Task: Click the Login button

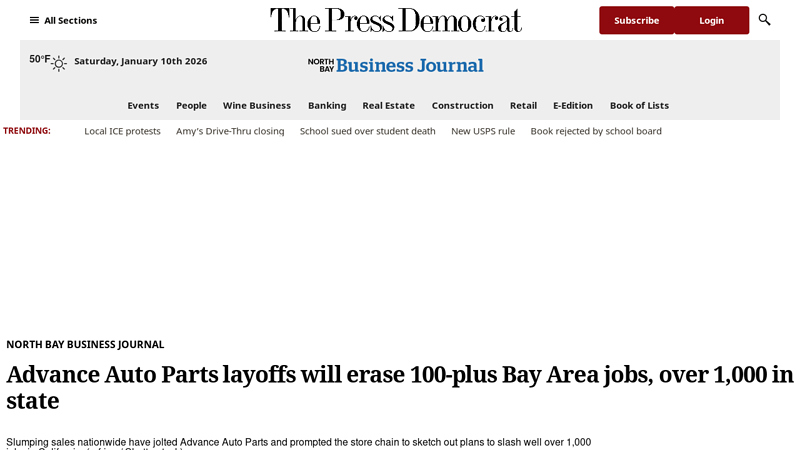Action: coord(711,20)
